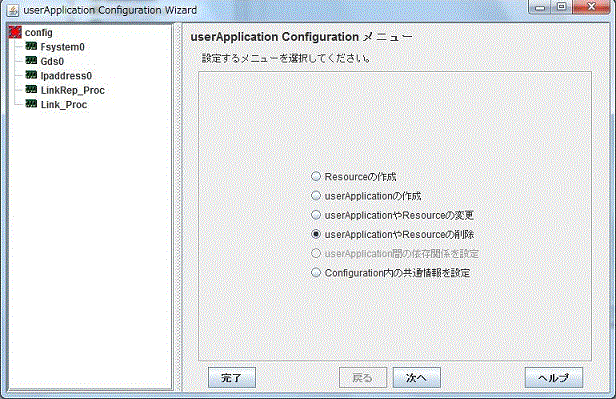
Task: Select userApplicationやResourceの削除 radio option
Action: click(392, 234)
